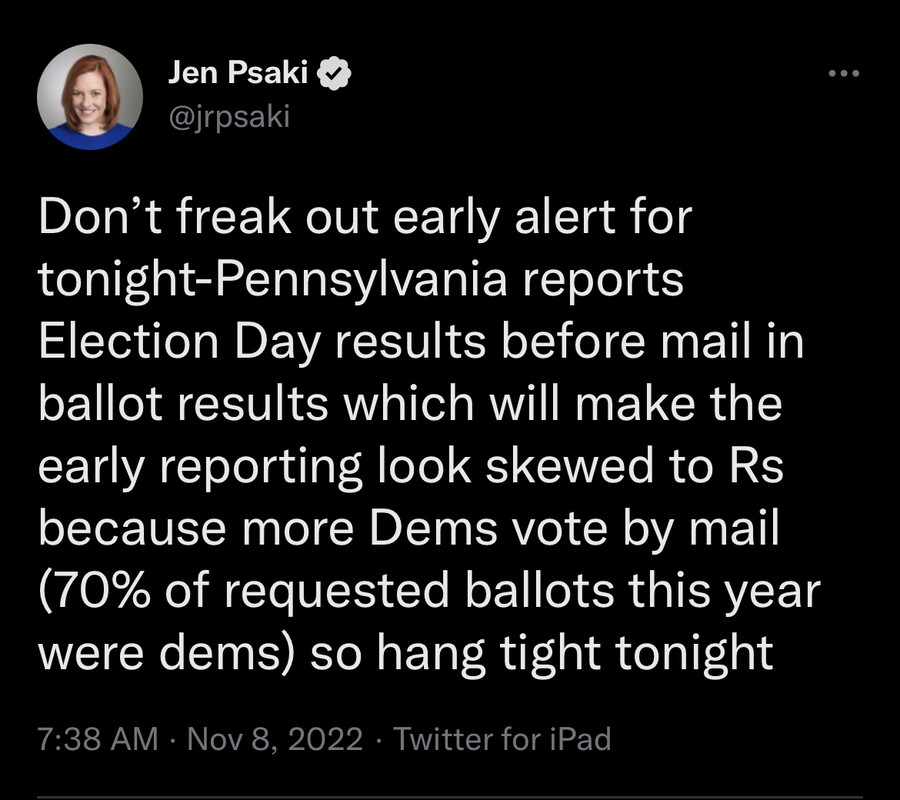Click the text (70% in the tweet

(95, 591)
